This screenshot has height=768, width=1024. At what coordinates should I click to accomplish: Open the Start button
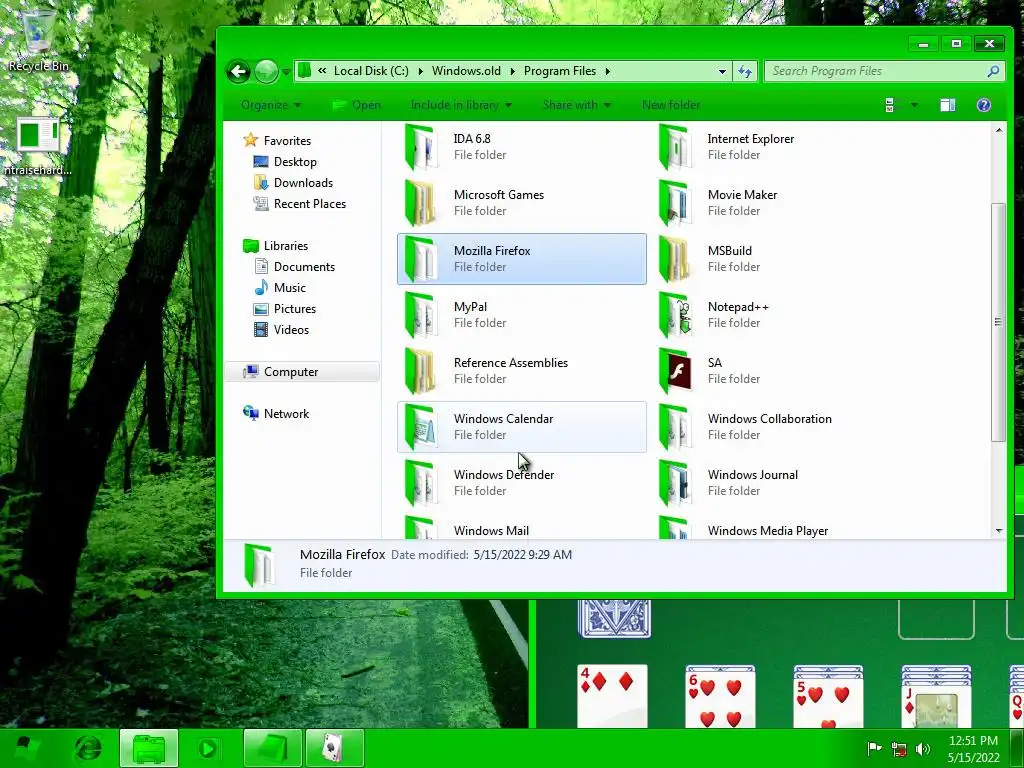[25, 748]
